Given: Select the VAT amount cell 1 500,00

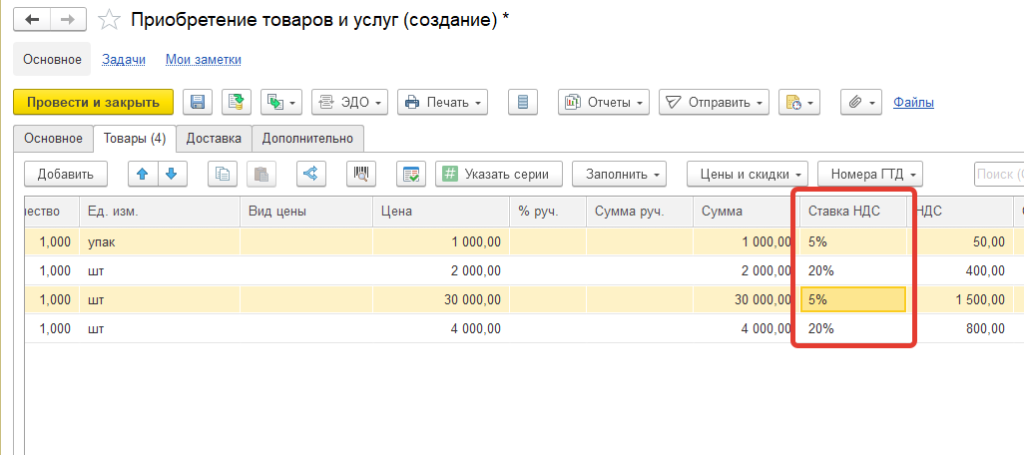Looking at the screenshot, I should (x=960, y=300).
